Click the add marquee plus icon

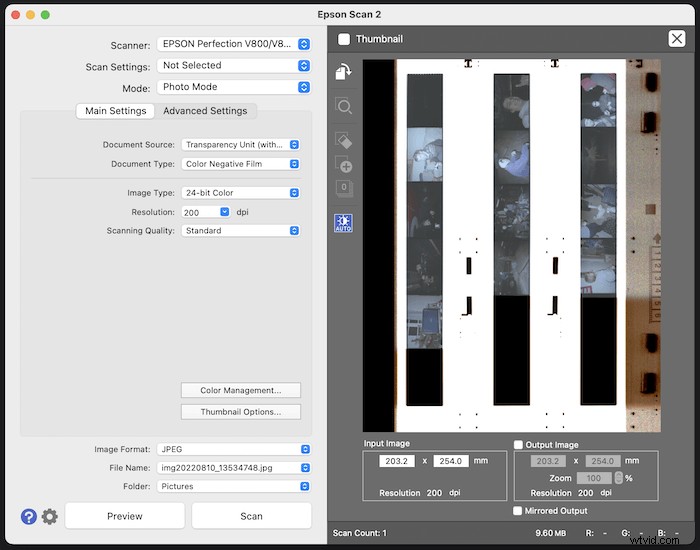(x=344, y=166)
